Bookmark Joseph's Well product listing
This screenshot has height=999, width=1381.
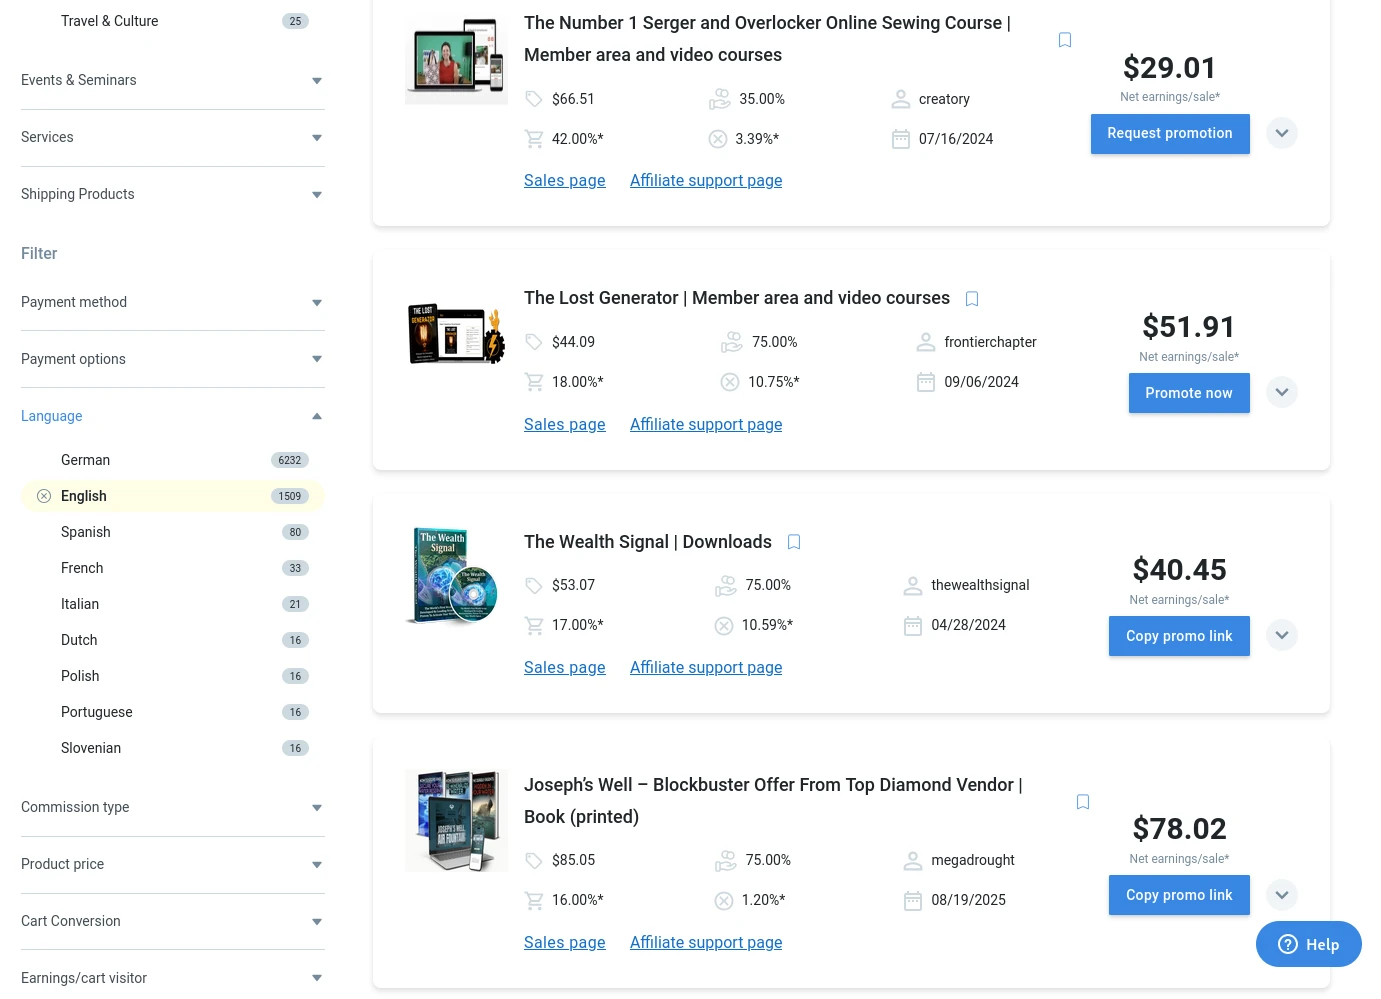(1083, 801)
